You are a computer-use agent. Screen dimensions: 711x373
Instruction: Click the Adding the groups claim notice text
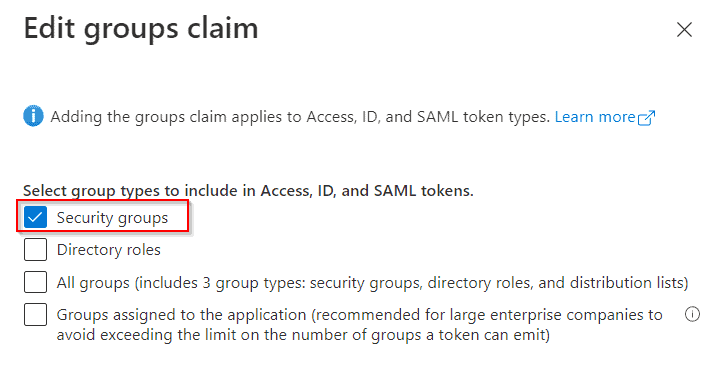click(300, 117)
